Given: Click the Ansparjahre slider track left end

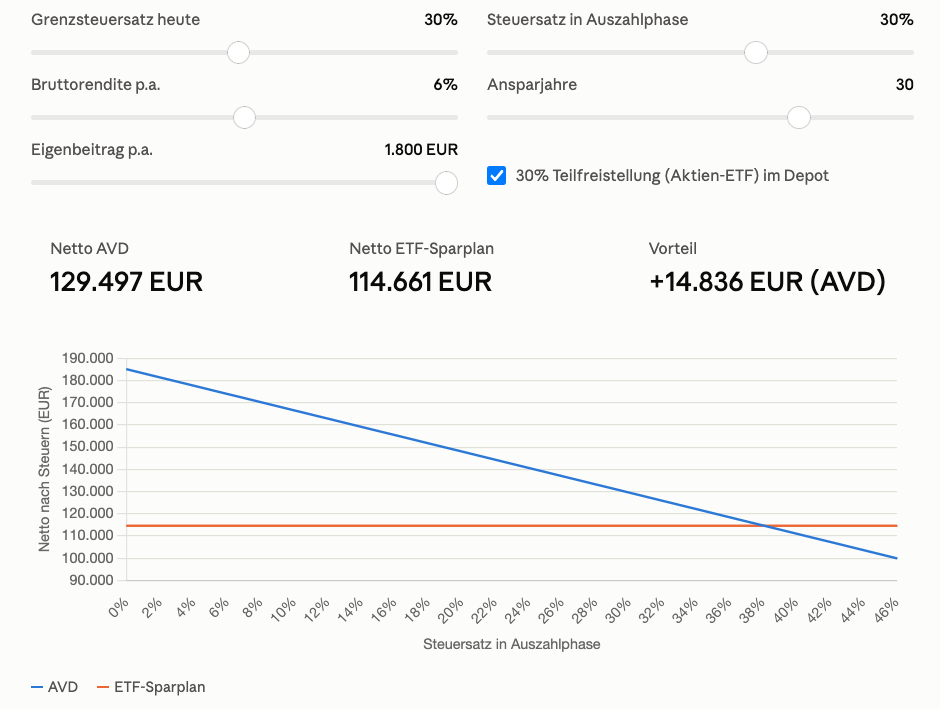Looking at the screenshot, I should tap(491, 117).
